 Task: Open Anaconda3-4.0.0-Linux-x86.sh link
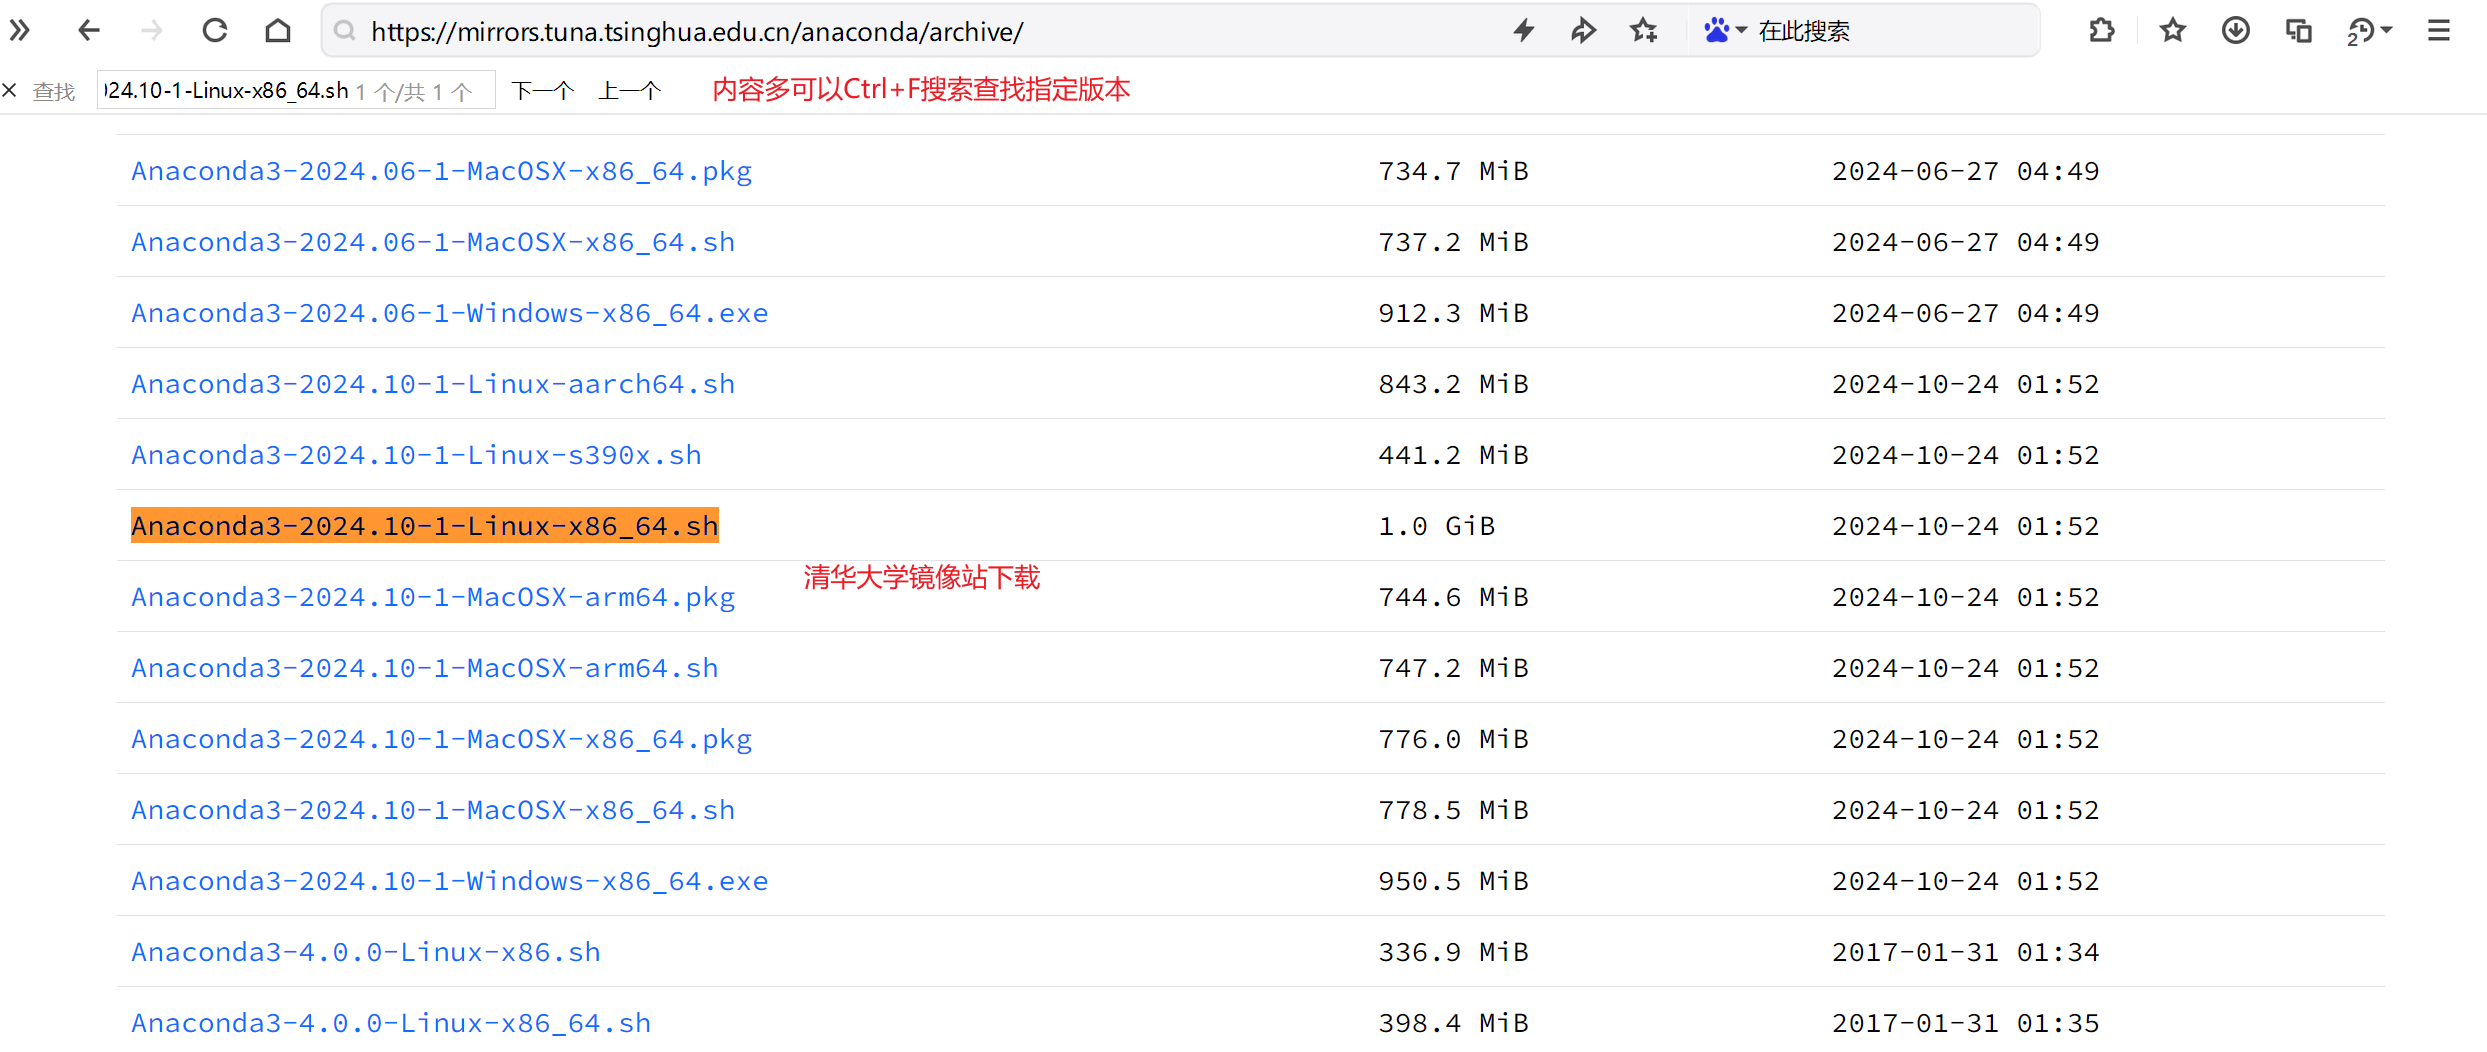point(366,952)
